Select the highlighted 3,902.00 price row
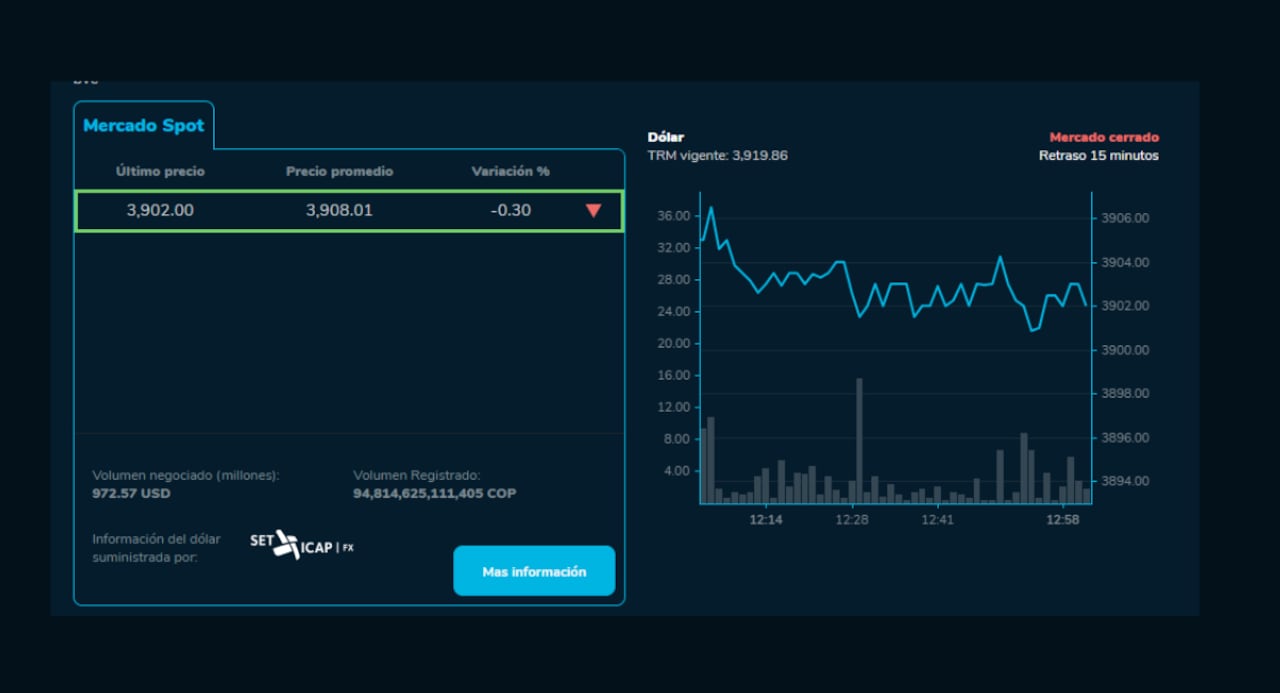 click(348, 210)
